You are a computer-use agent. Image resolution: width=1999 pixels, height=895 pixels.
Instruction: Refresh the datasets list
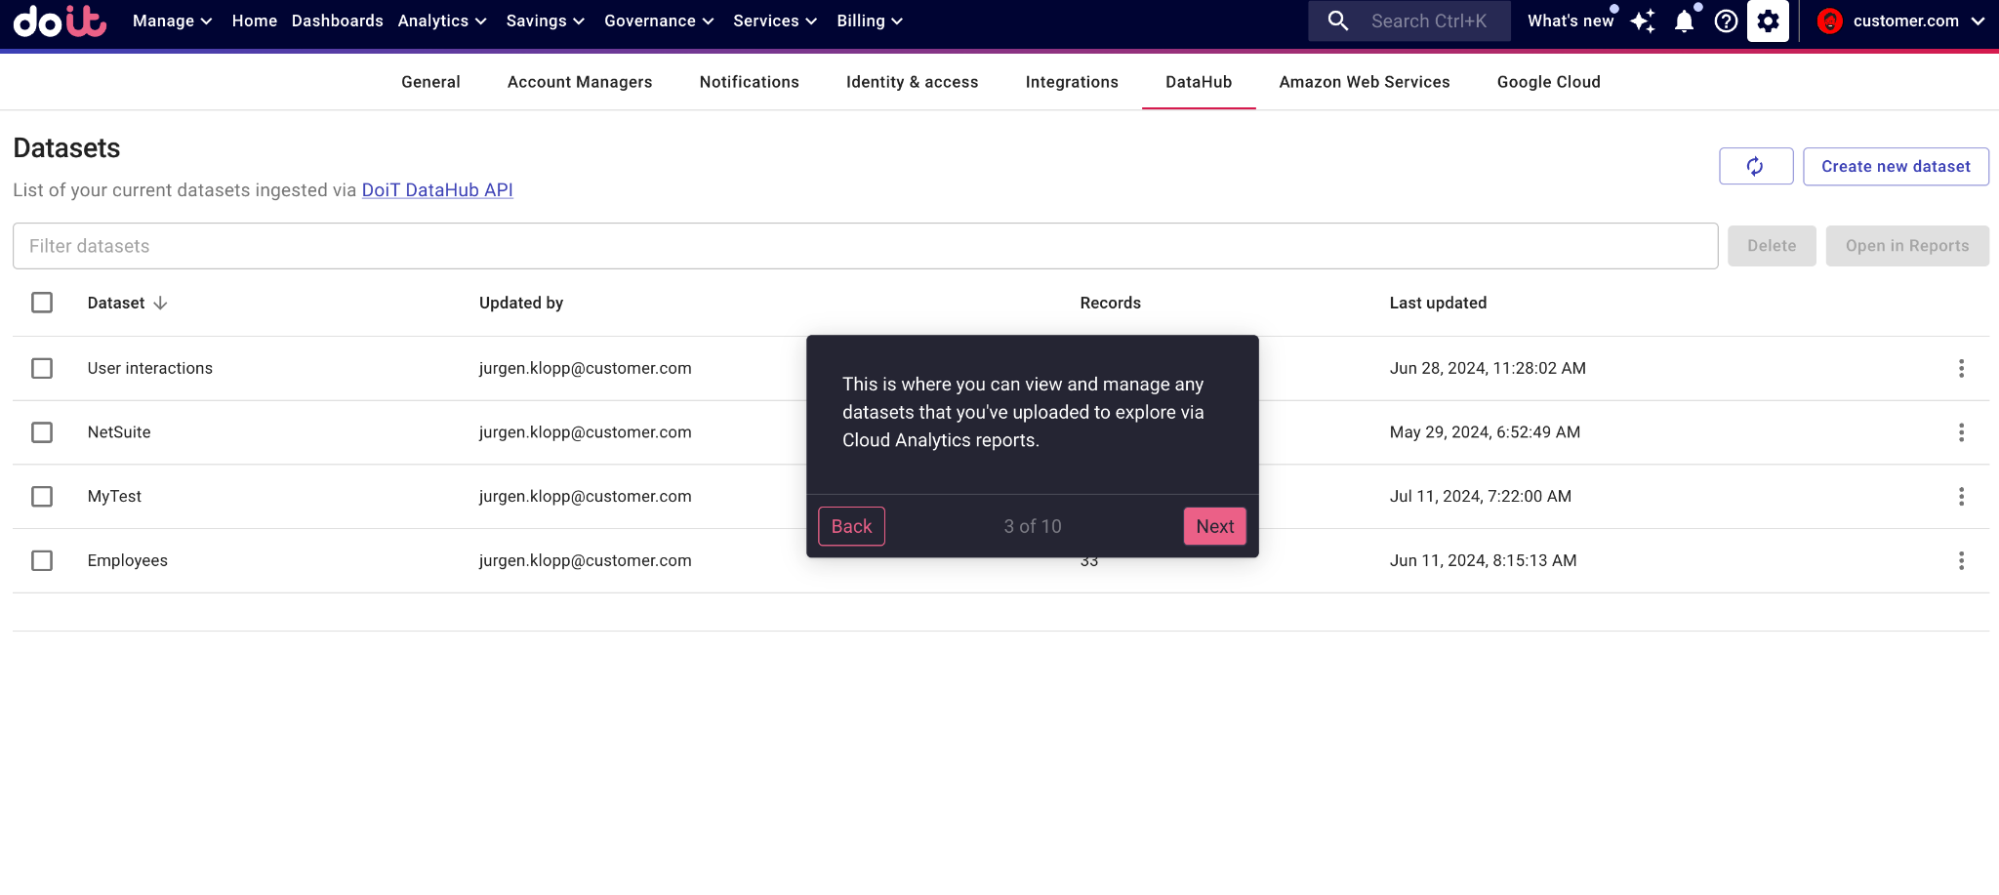point(1756,166)
